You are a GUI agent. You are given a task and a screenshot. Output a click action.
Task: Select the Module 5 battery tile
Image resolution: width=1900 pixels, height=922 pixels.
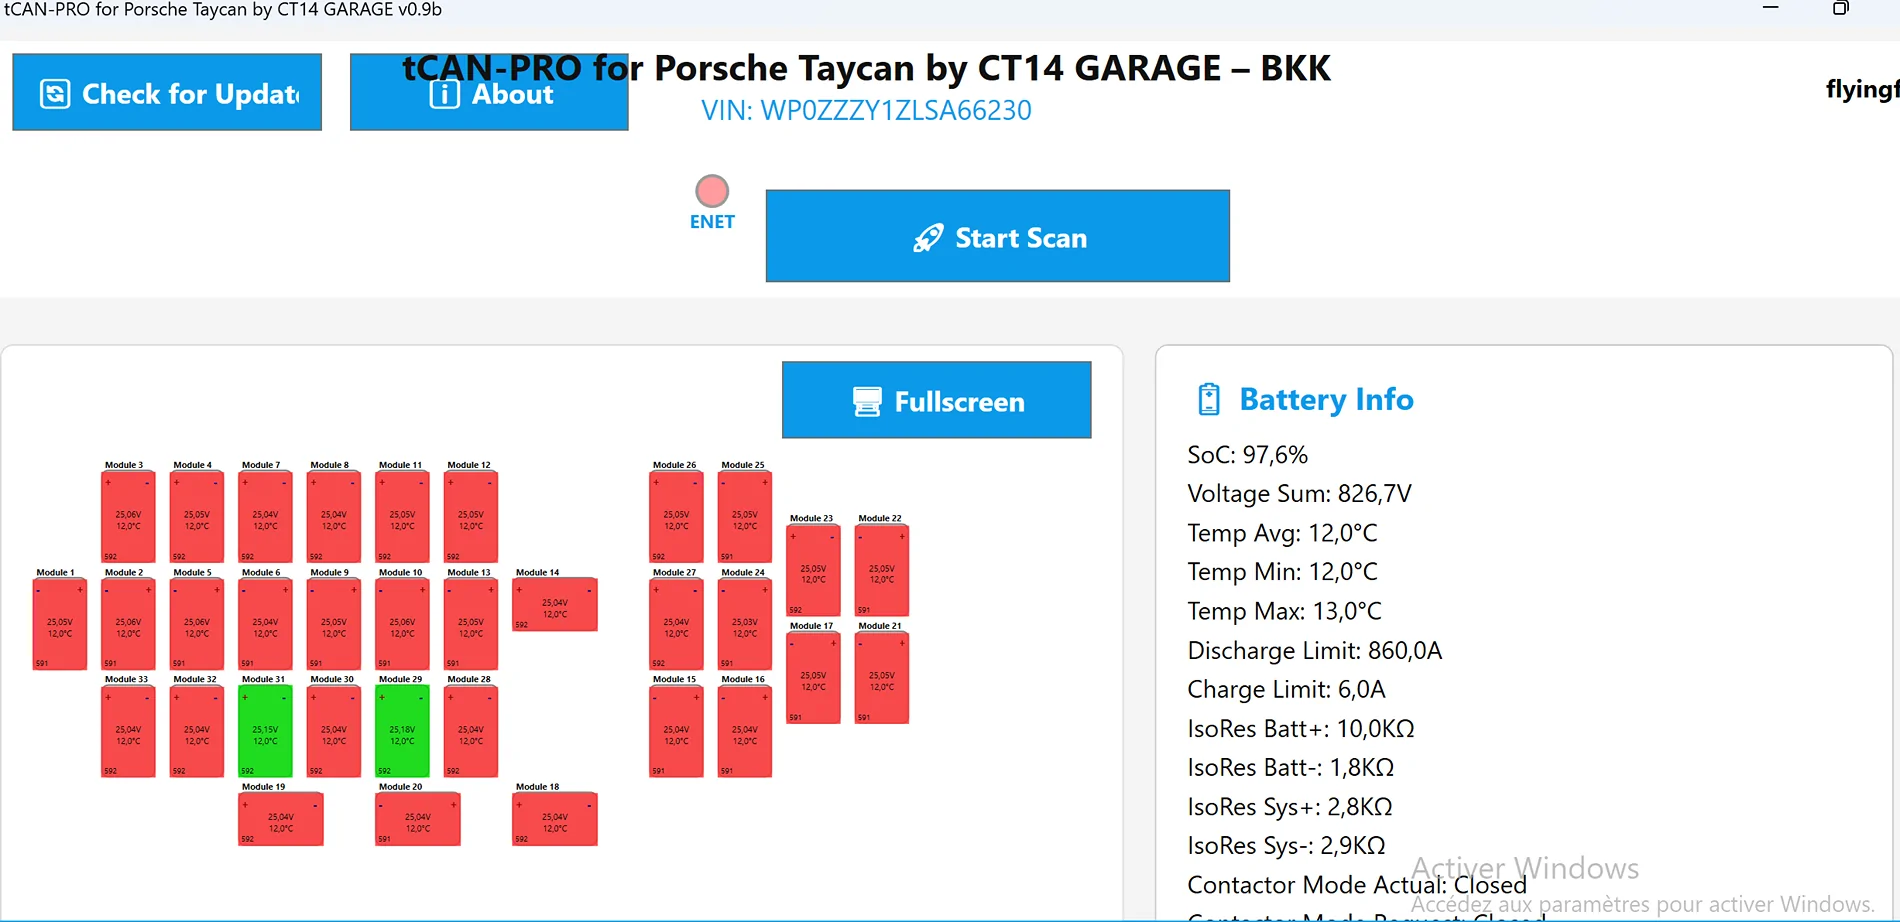(197, 624)
